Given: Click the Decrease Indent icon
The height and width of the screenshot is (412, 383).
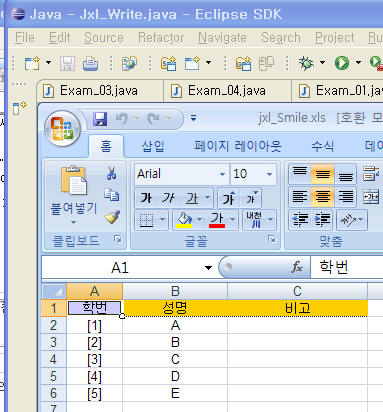Looking at the screenshot, I should (299, 220).
